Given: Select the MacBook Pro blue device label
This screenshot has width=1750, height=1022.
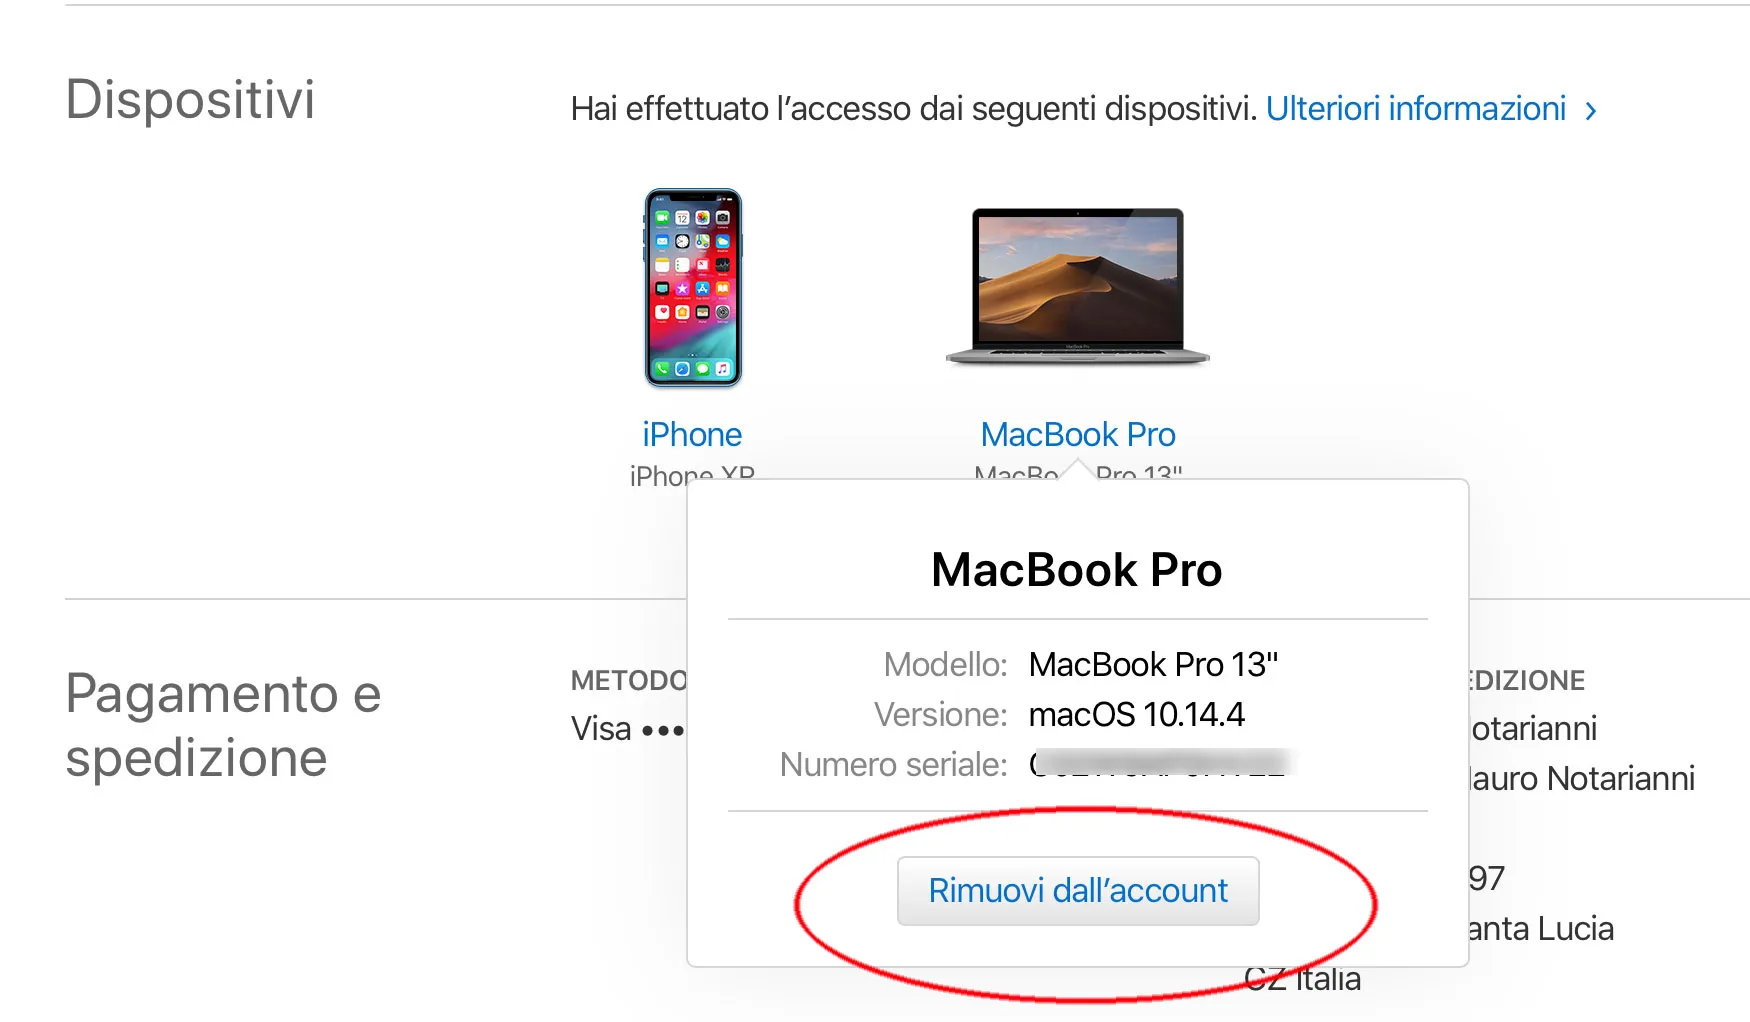Looking at the screenshot, I should point(1077,434).
